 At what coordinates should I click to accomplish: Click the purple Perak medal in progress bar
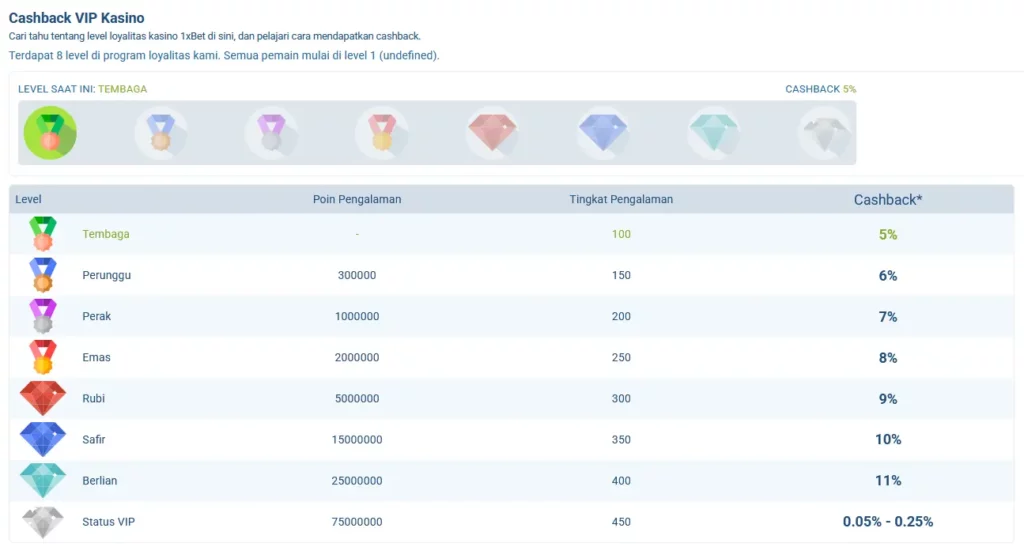[x=271, y=133]
